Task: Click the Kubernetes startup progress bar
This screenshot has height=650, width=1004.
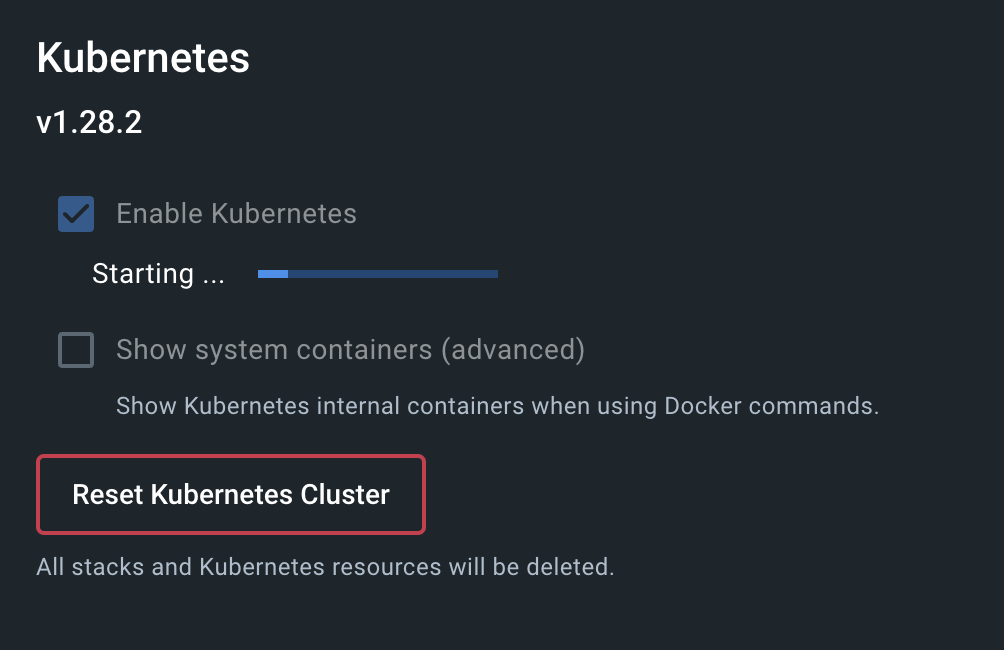Action: point(377,273)
